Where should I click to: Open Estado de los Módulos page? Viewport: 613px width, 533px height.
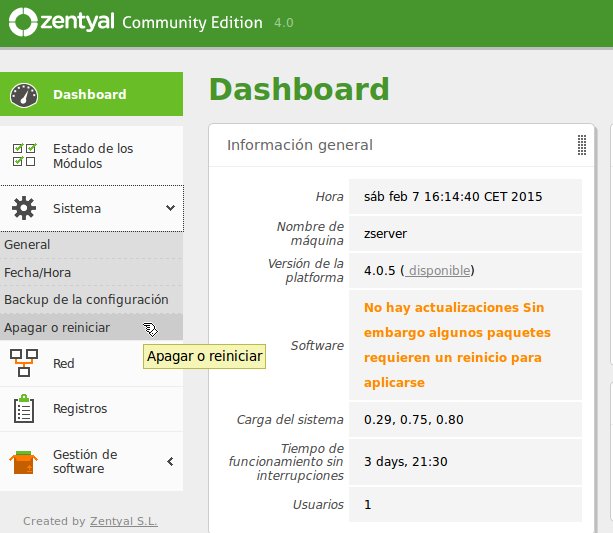pos(91,156)
